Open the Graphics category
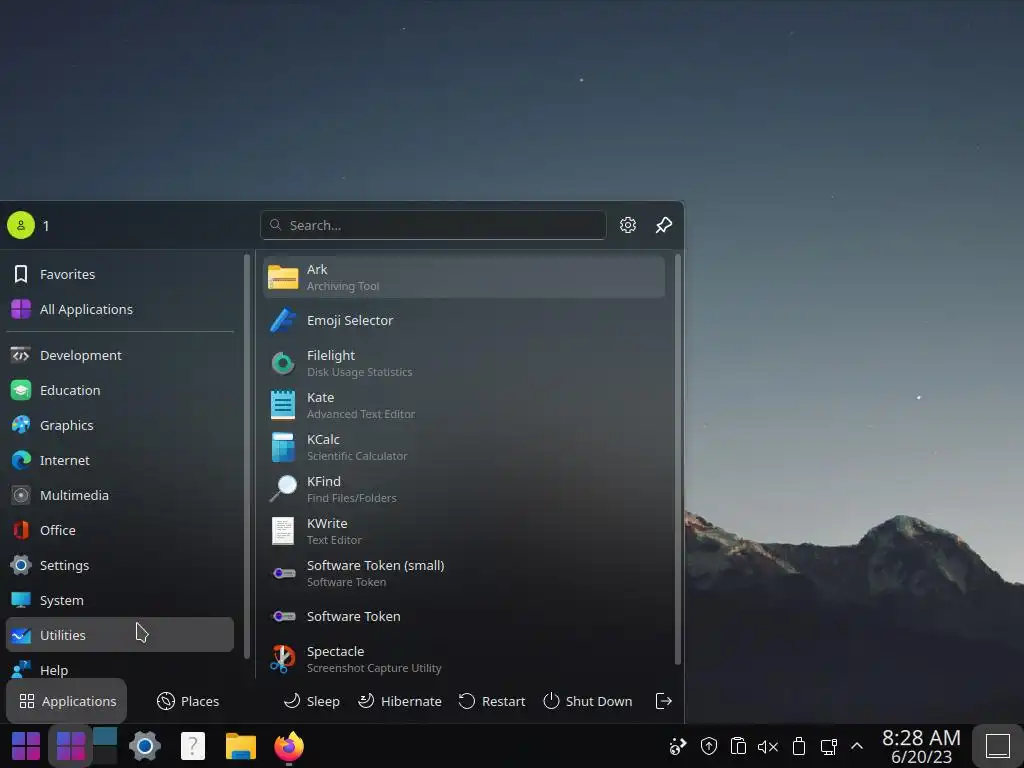This screenshot has height=768, width=1024. (x=120, y=425)
